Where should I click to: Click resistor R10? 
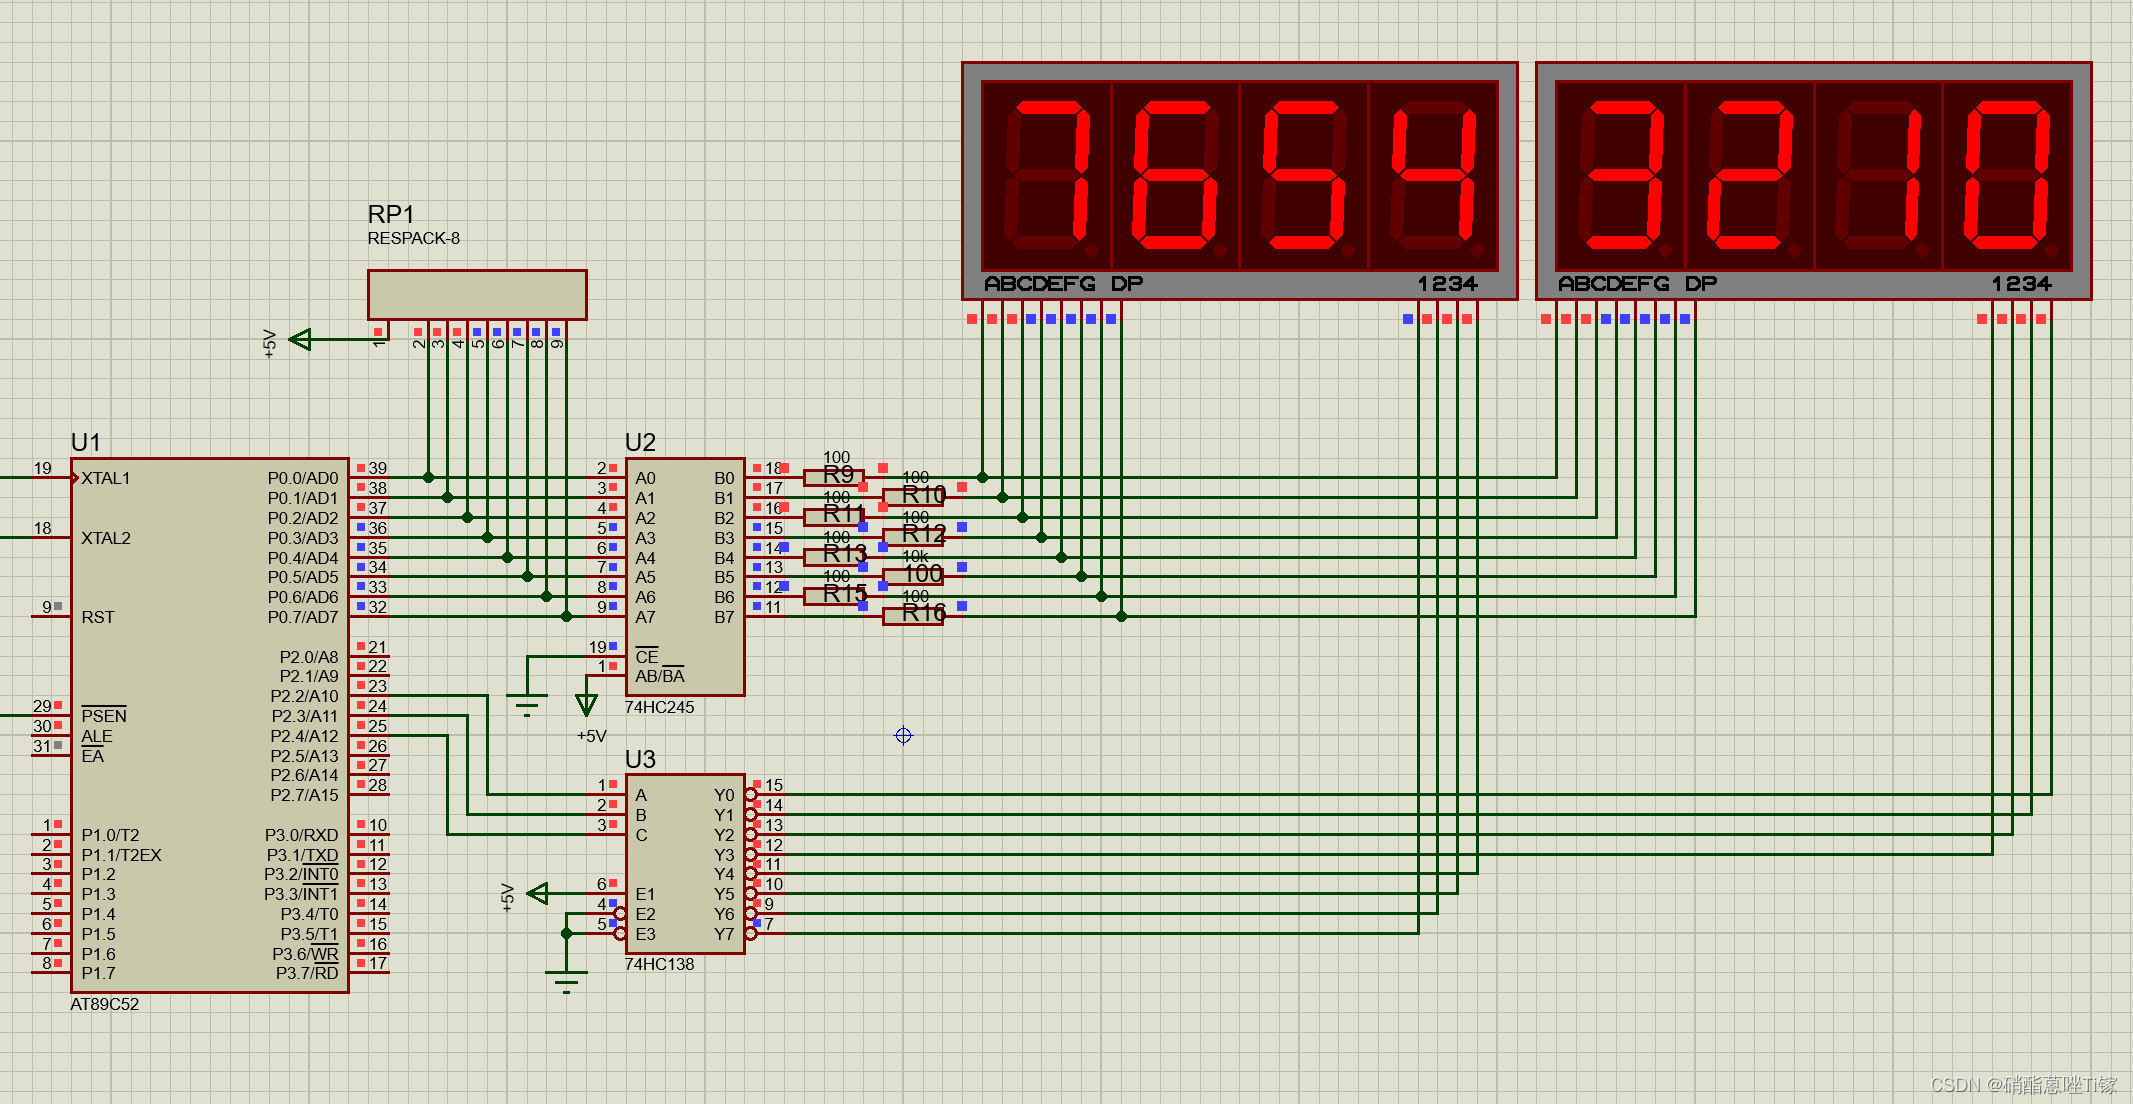point(913,496)
